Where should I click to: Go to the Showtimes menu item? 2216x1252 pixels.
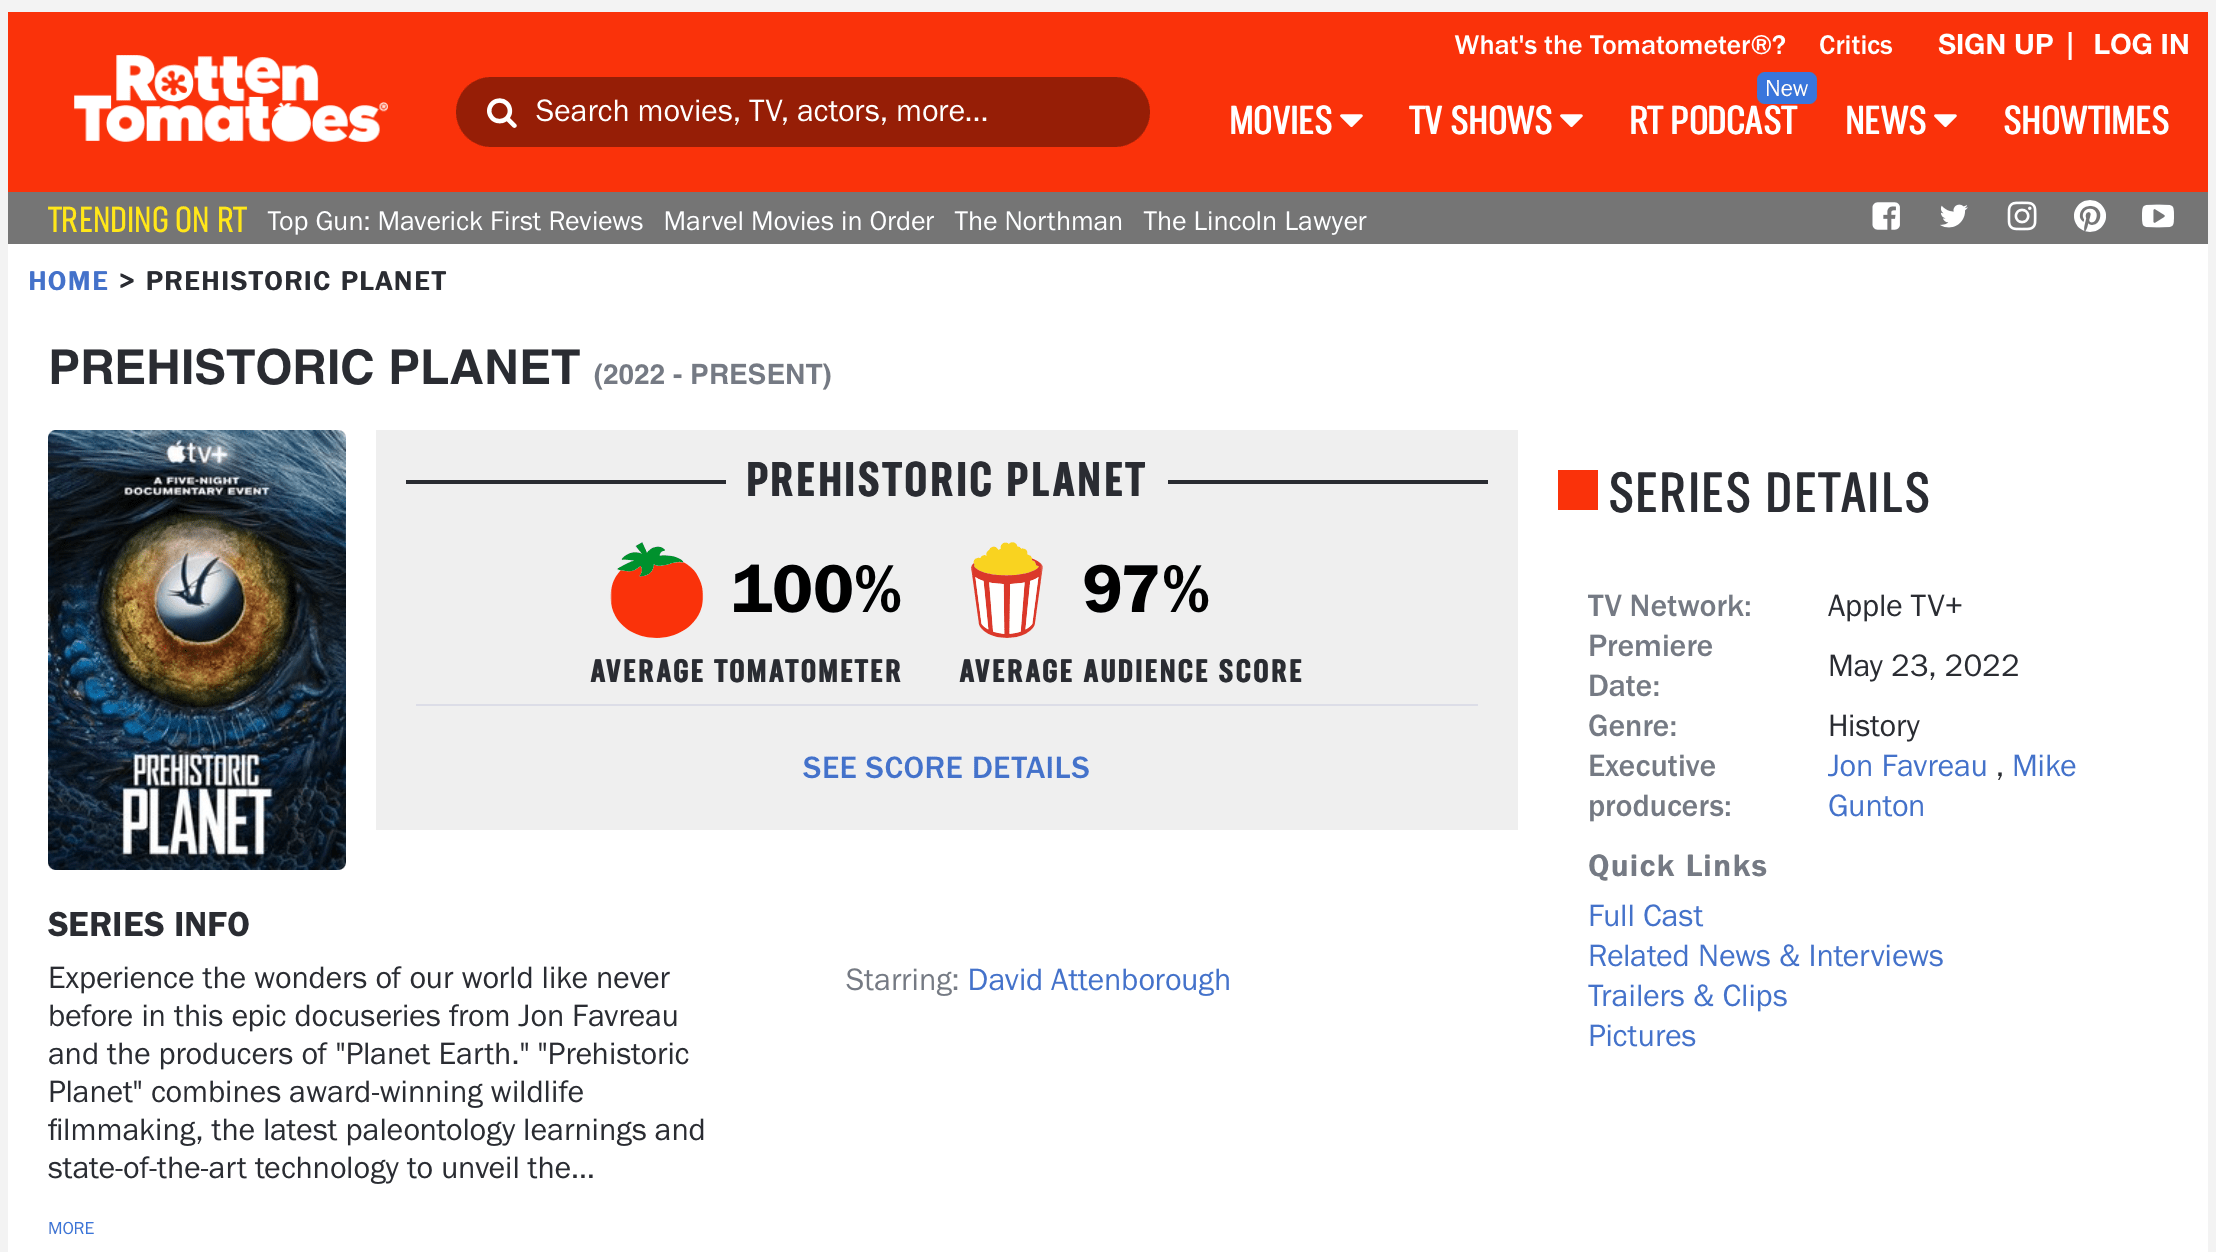[2086, 121]
